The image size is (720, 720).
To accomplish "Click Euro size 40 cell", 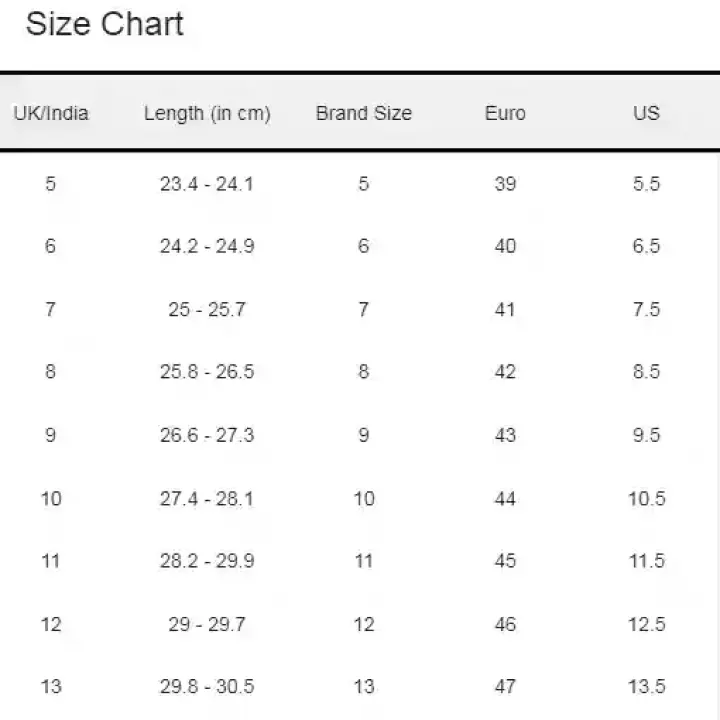I will tap(505, 246).
